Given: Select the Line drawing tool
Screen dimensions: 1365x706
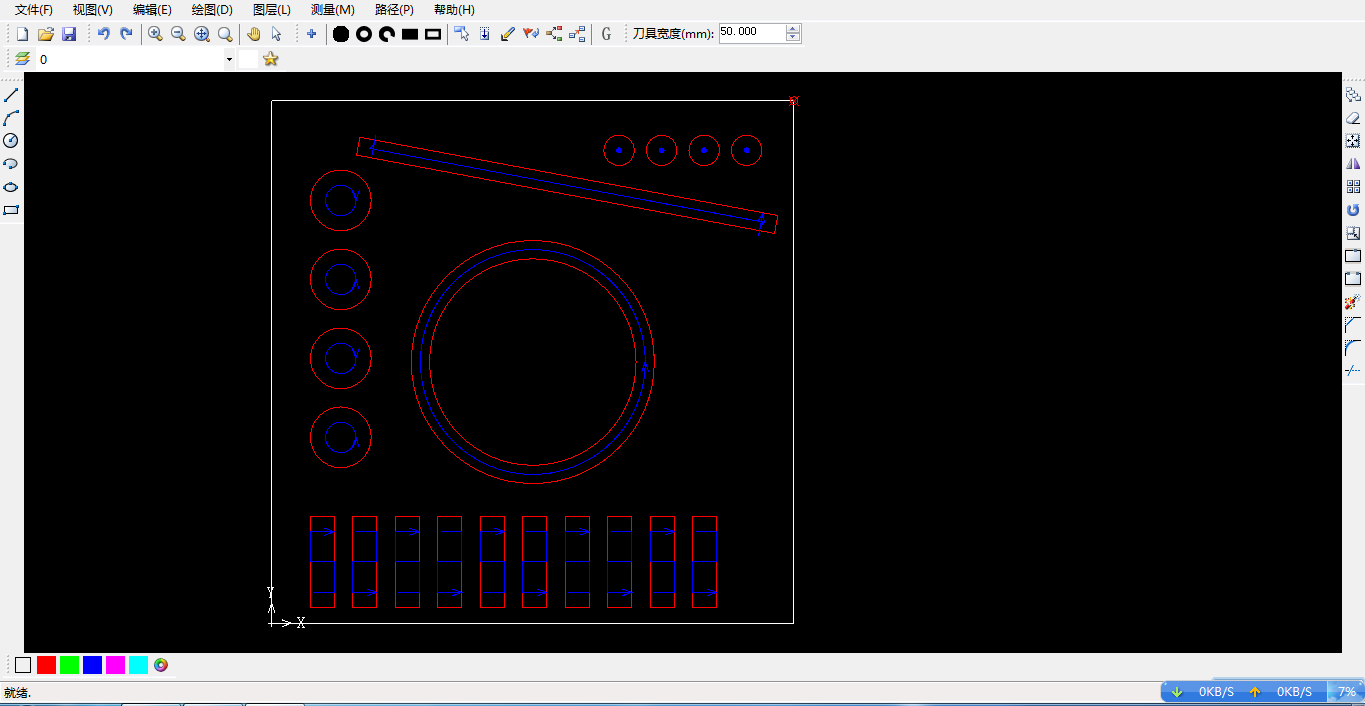Looking at the screenshot, I should coord(11,95).
